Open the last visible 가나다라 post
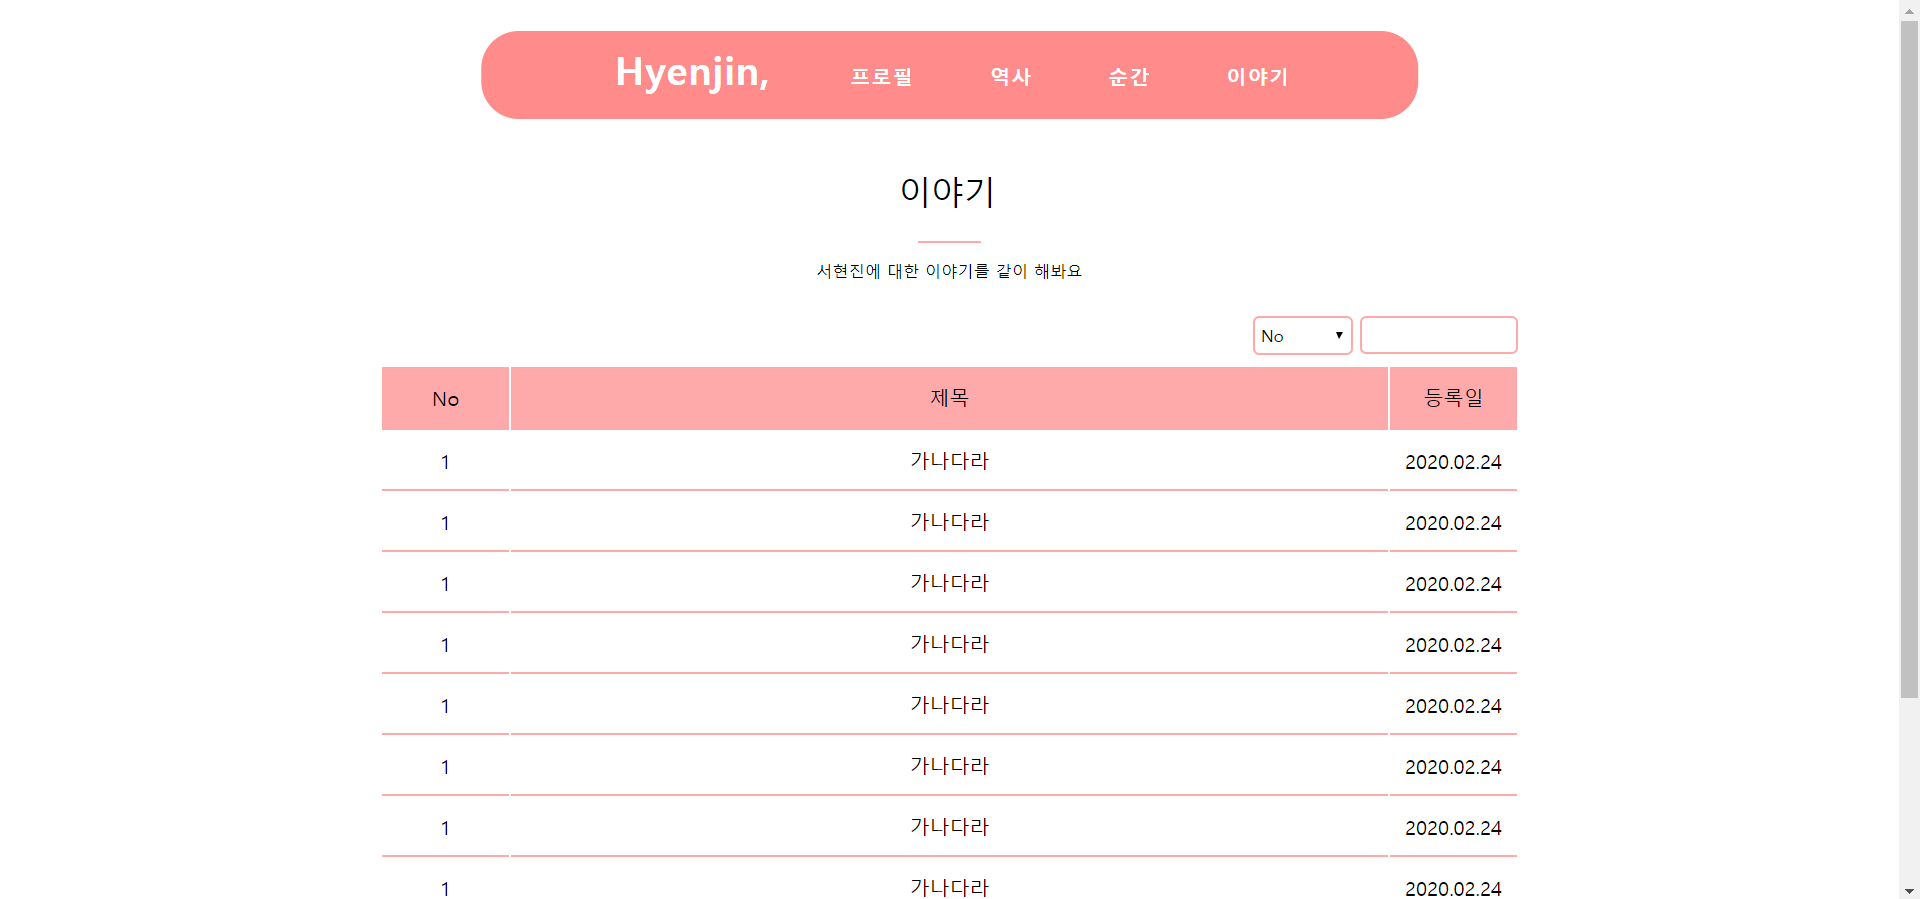The image size is (1920, 899). (949, 887)
